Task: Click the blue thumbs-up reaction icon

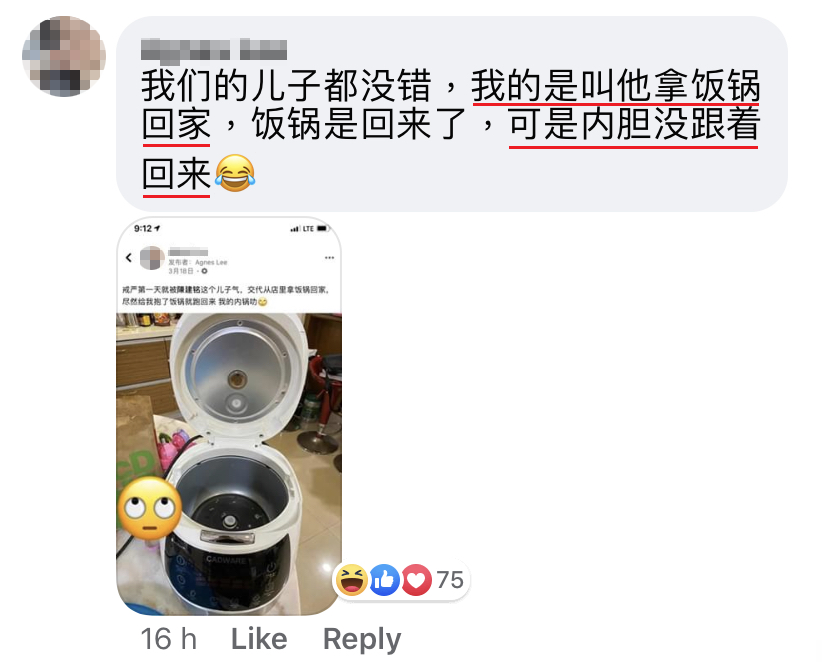Action: (x=384, y=580)
